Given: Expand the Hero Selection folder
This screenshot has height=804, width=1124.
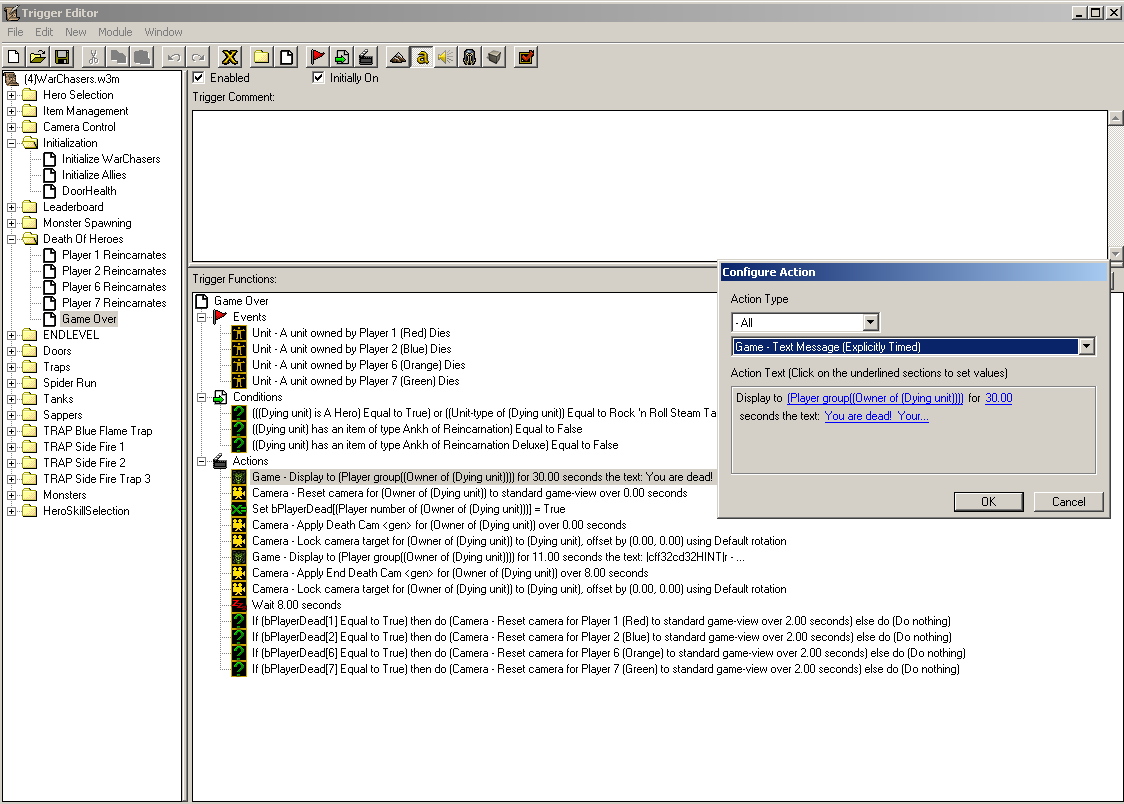Looking at the screenshot, I should point(11,95).
